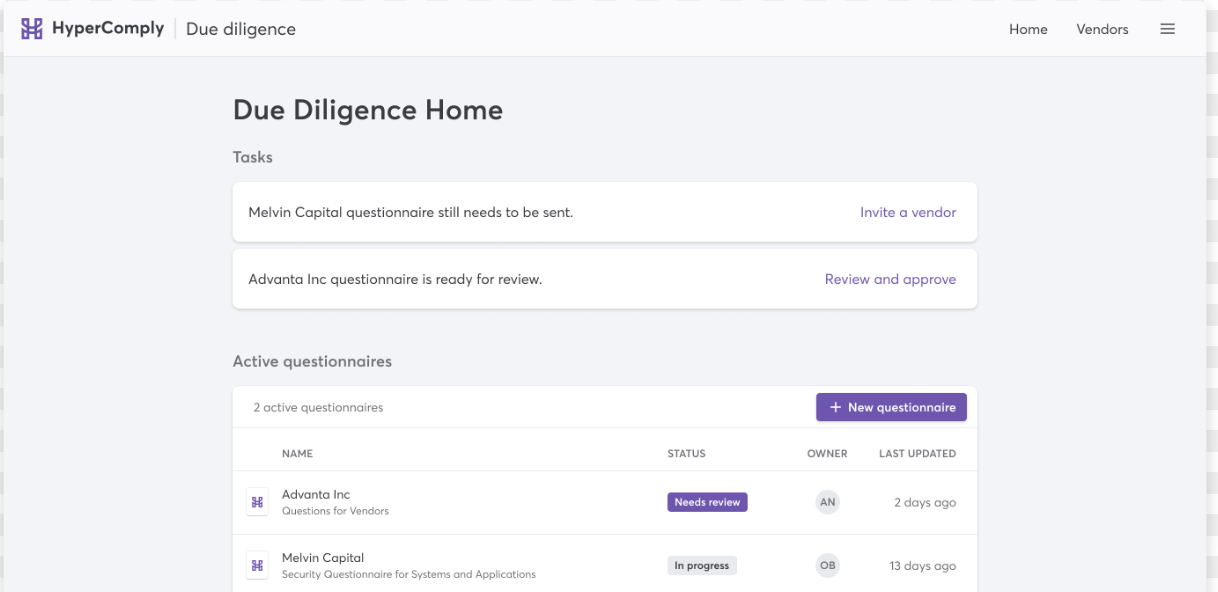Click the Needs review status badge
Screen dimensions: 1218x592
pyautogui.click(x=707, y=502)
